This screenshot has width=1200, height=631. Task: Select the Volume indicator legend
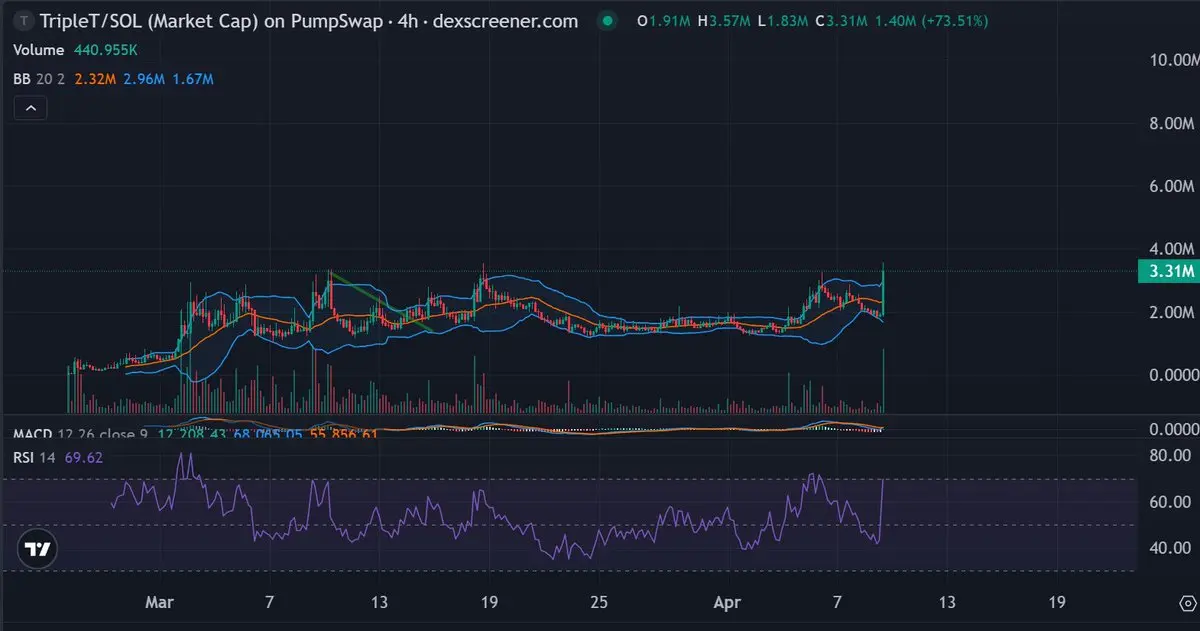pyautogui.click(x=38, y=50)
